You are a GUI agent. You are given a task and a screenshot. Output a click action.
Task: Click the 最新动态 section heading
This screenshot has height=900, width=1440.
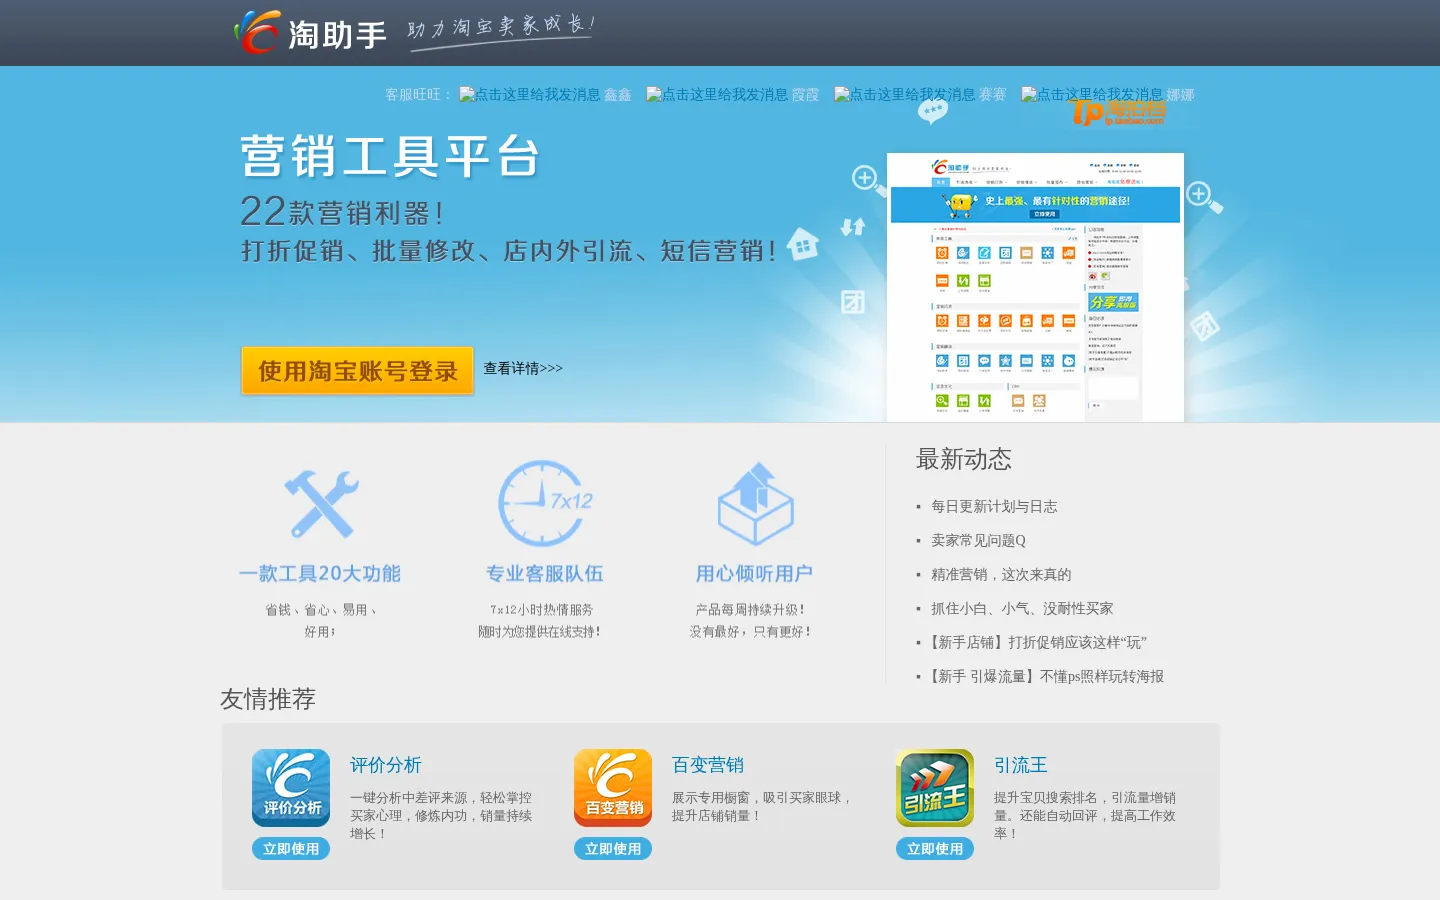click(964, 459)
